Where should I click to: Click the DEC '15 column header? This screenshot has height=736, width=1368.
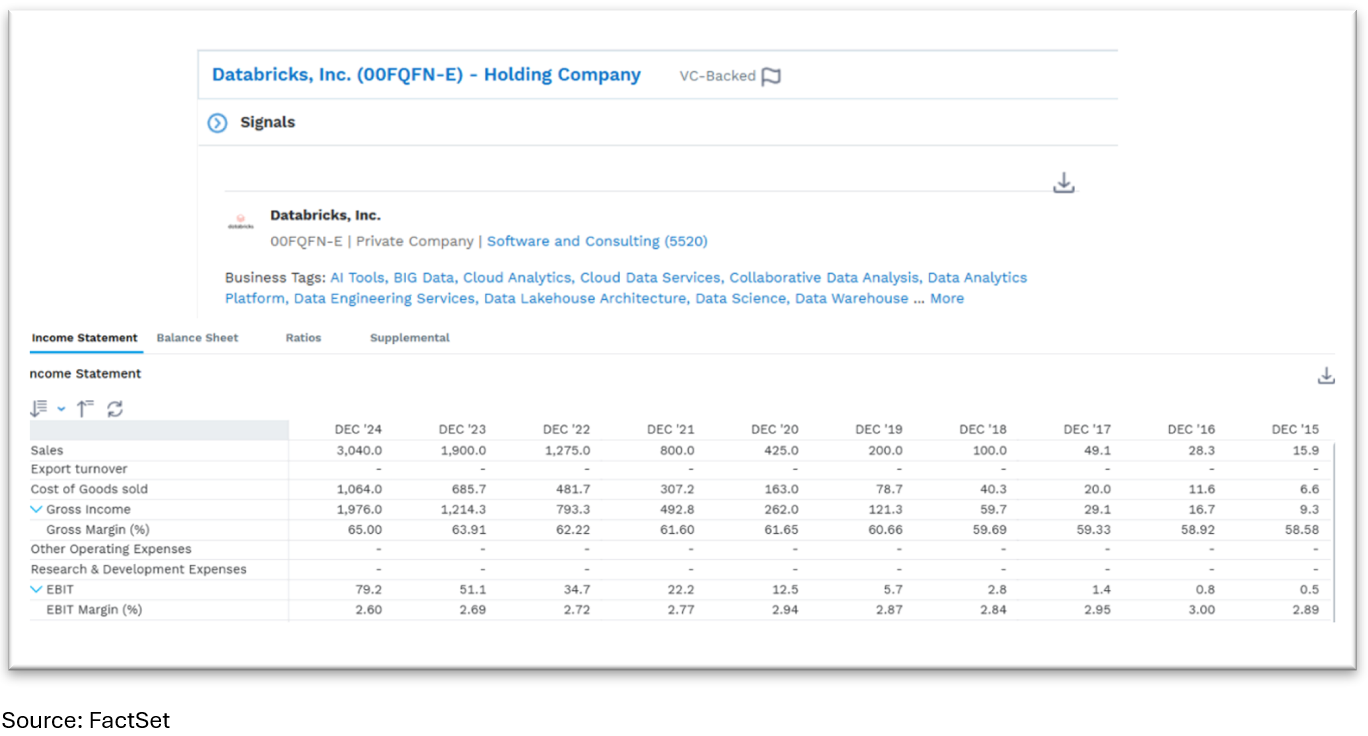(x=1295, y=430)
